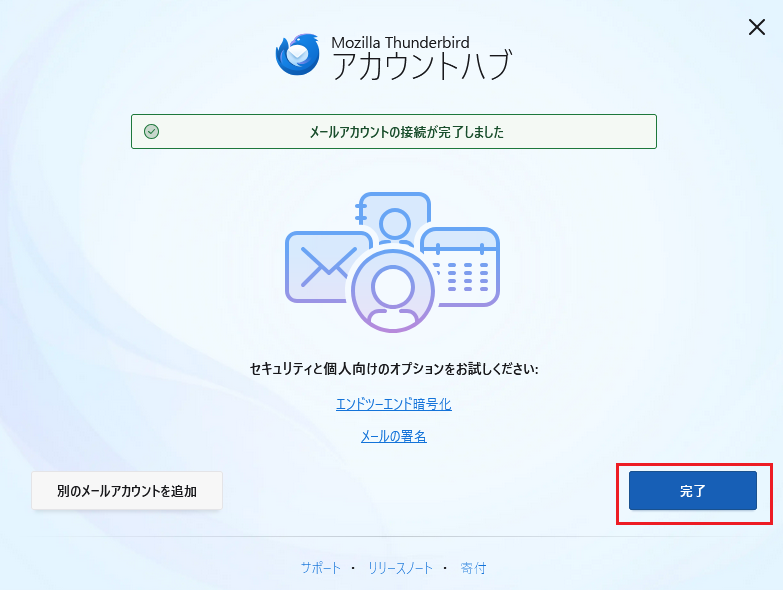Click the 完了 button to finish setup
Screen dimensions: 783x590
pyautogui.click(x=693, y=491)
